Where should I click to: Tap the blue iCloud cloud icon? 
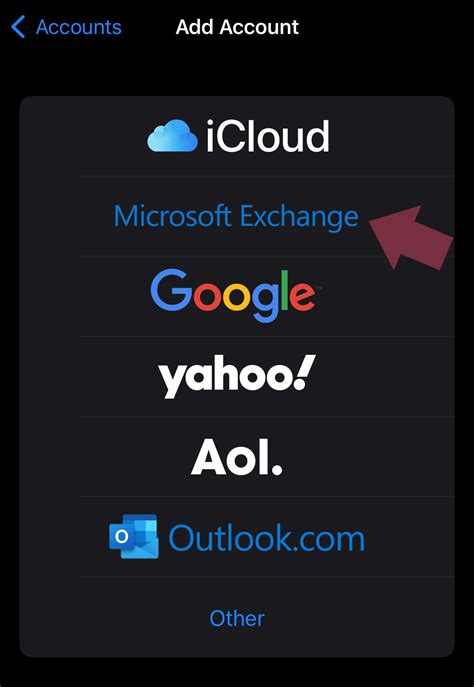172,135
